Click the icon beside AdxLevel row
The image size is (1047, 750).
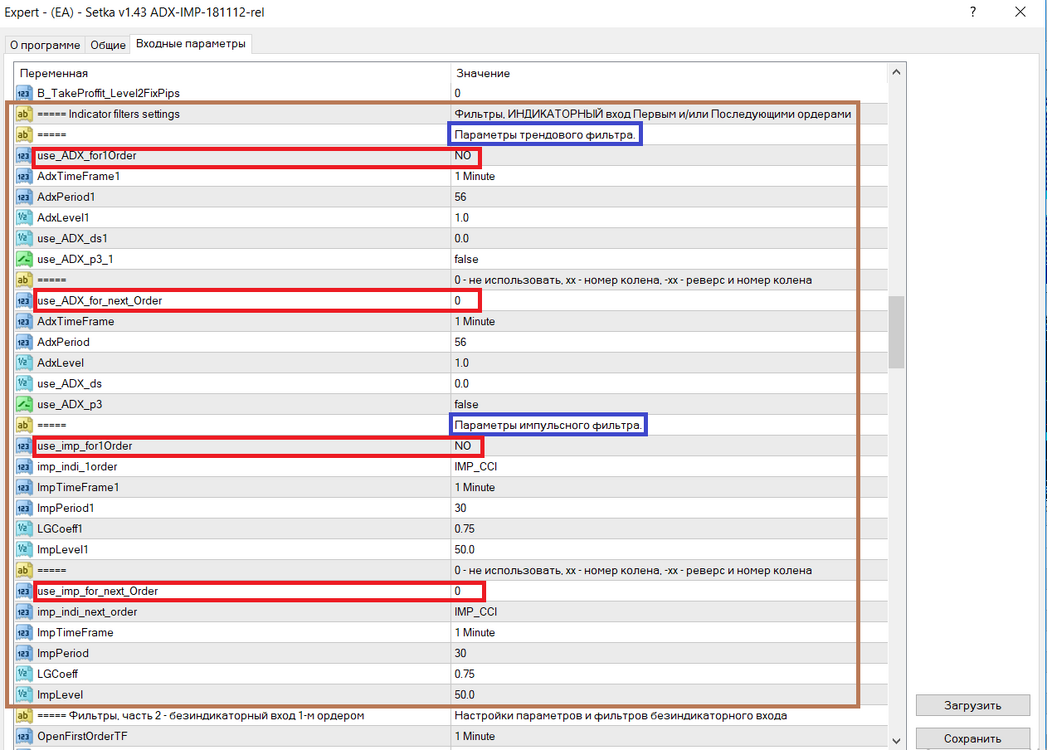tap(24, 363)
